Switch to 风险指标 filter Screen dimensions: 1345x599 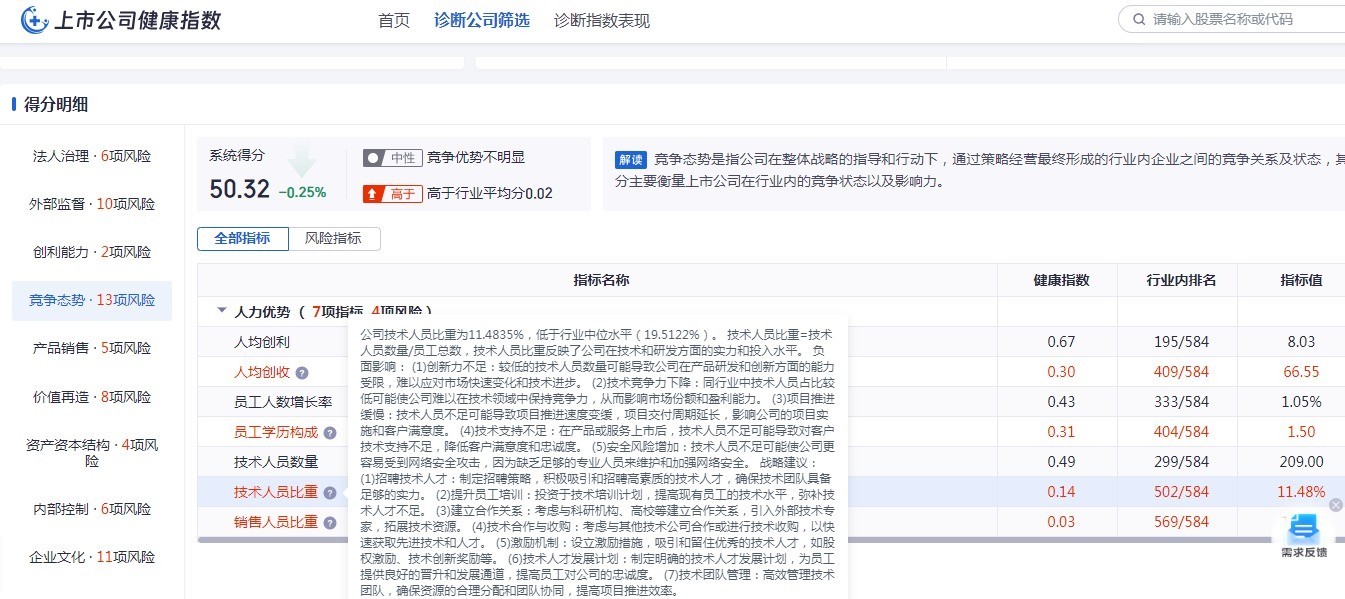click(334, 239)
